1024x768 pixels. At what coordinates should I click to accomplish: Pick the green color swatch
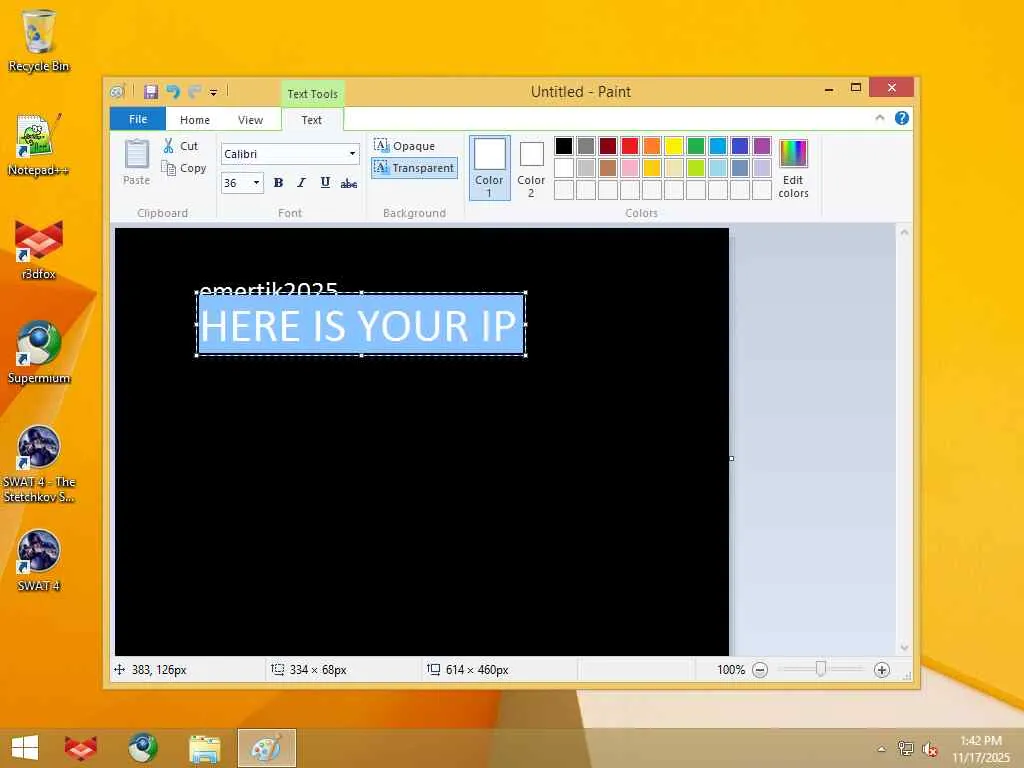[696, 146]
